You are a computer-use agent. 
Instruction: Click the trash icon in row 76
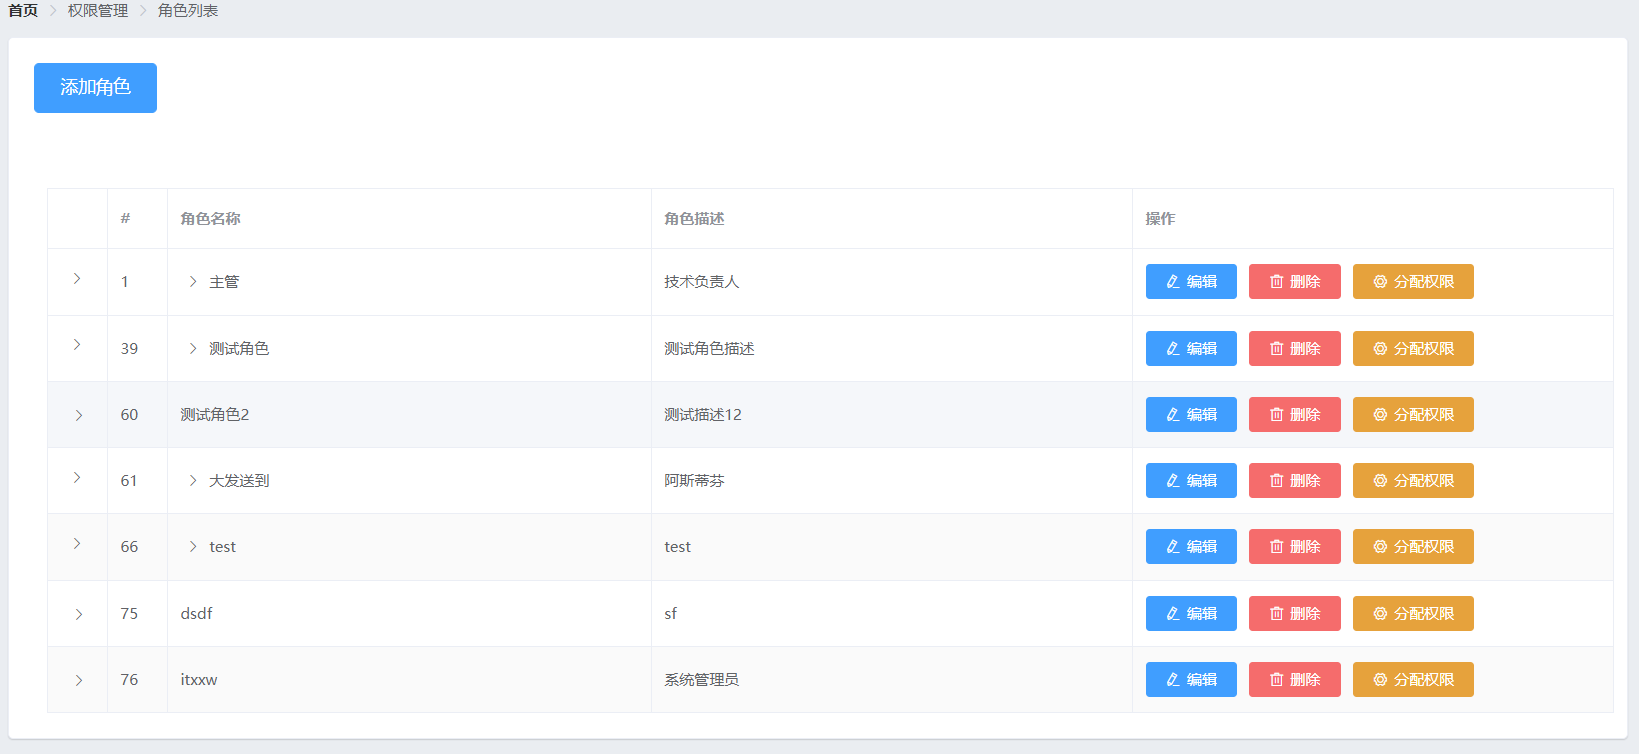(x=1276, y=680)
